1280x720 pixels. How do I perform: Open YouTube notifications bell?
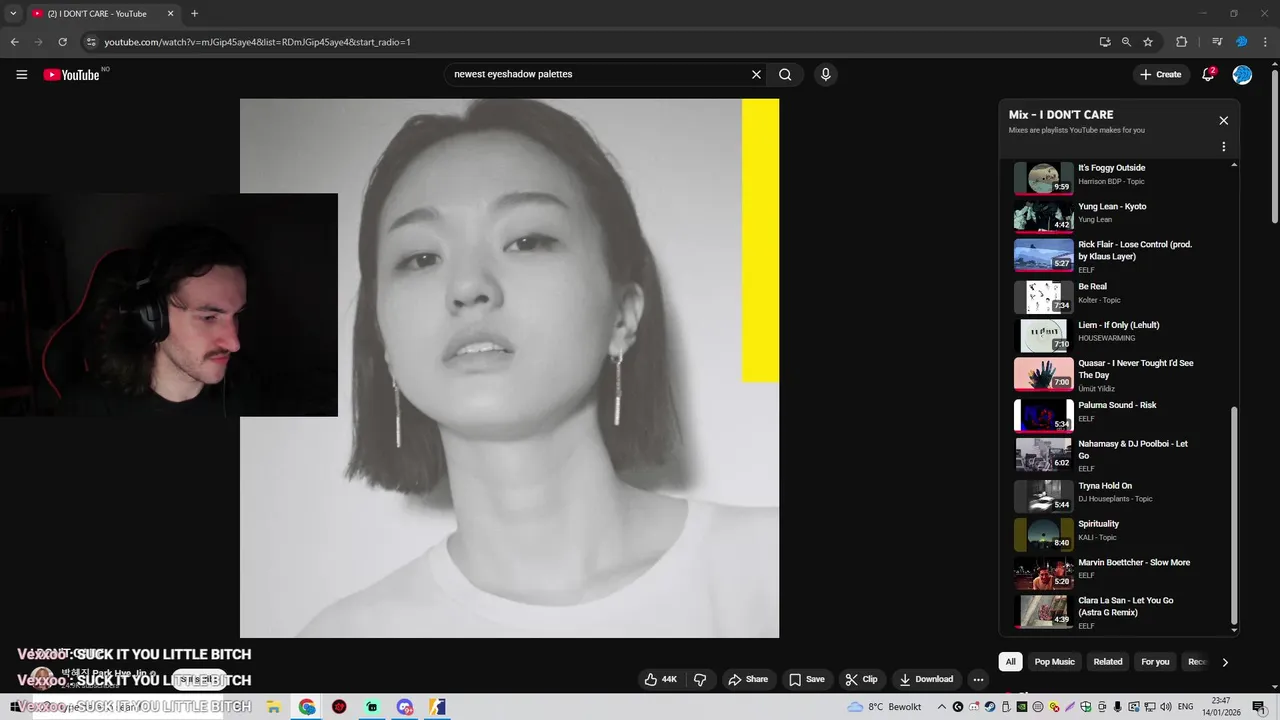pyautogui.click(x=1208, y=74)
